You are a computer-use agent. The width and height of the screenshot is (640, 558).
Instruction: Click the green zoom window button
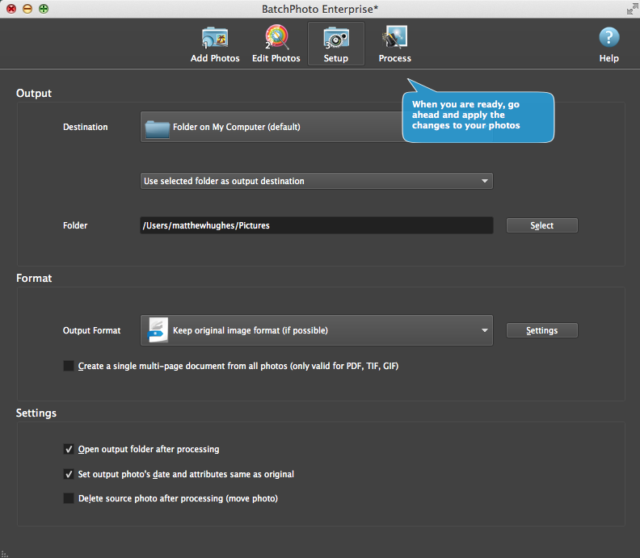tap(43, 8)
